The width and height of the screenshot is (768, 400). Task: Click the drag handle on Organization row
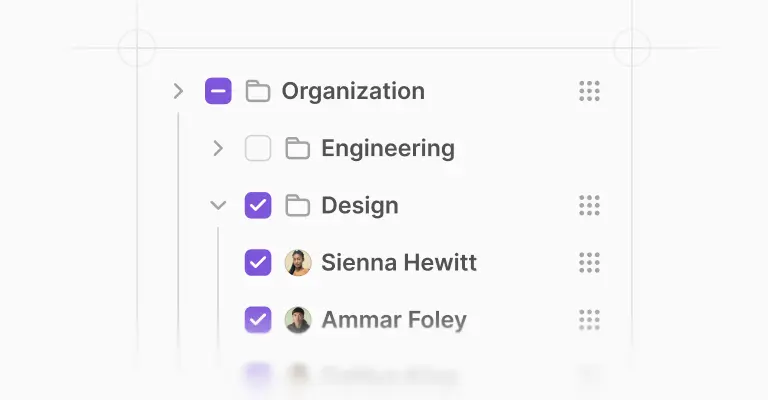pos(589,92)
